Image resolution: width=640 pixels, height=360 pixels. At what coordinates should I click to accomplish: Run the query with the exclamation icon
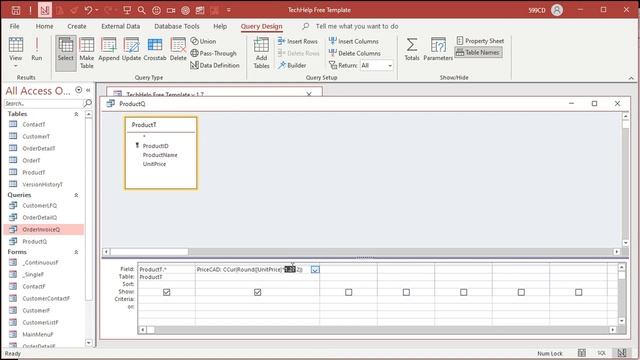coord(36,49)
